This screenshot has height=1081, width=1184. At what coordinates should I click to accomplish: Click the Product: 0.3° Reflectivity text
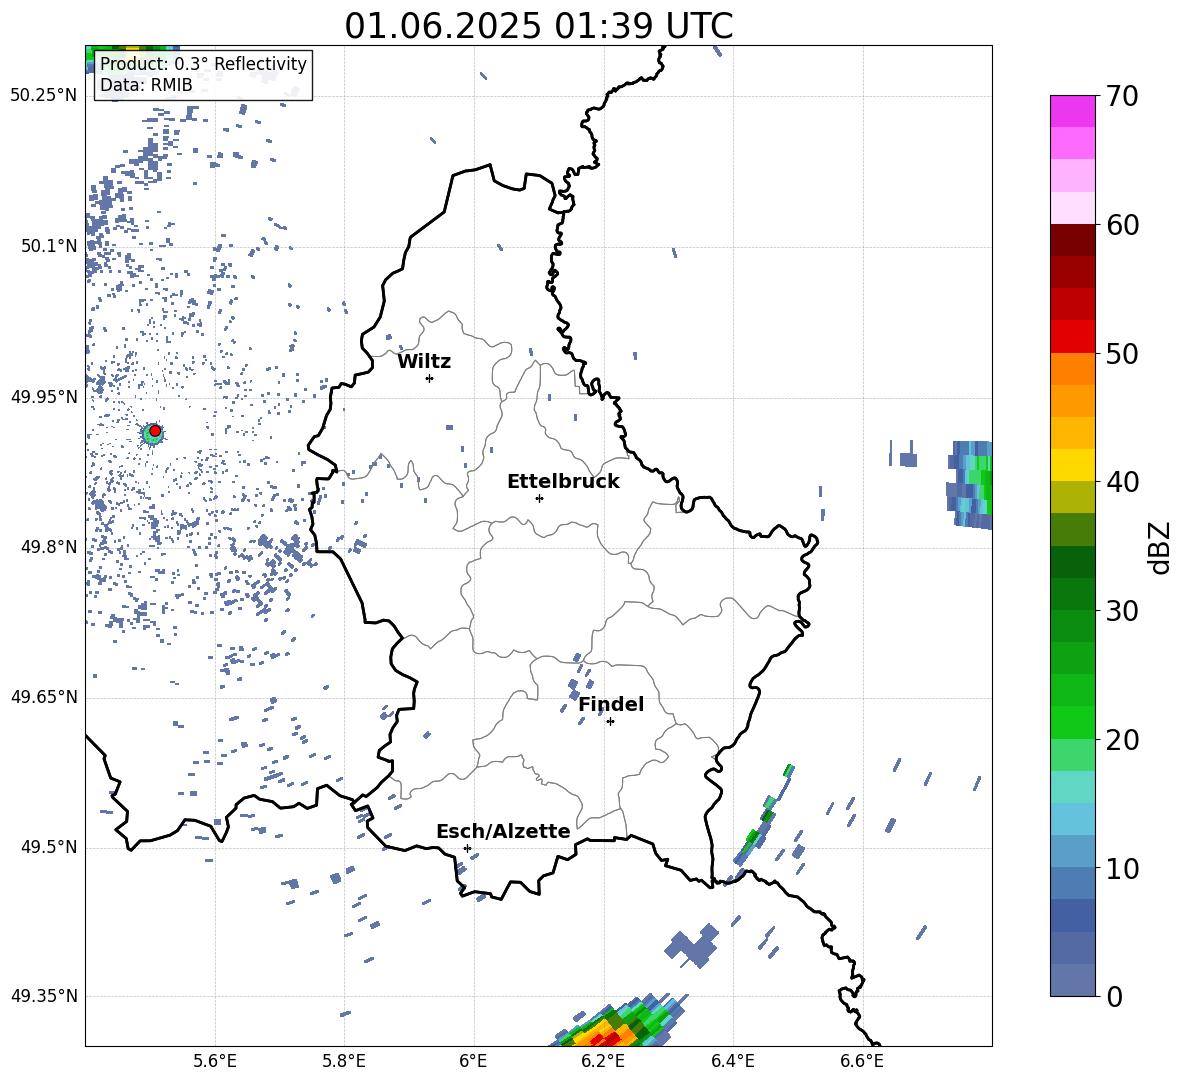(203, 63)
